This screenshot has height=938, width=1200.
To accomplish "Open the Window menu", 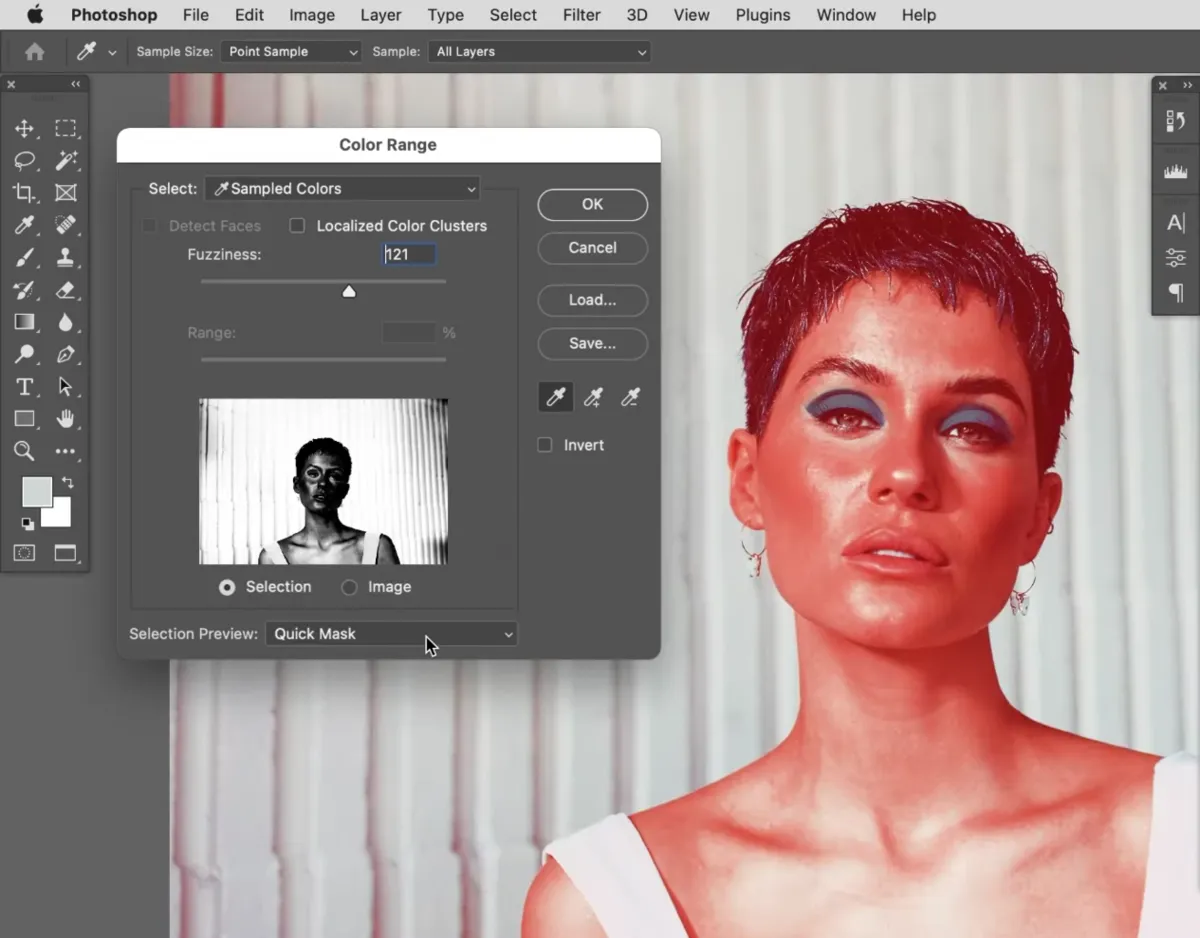I will 845,15.
